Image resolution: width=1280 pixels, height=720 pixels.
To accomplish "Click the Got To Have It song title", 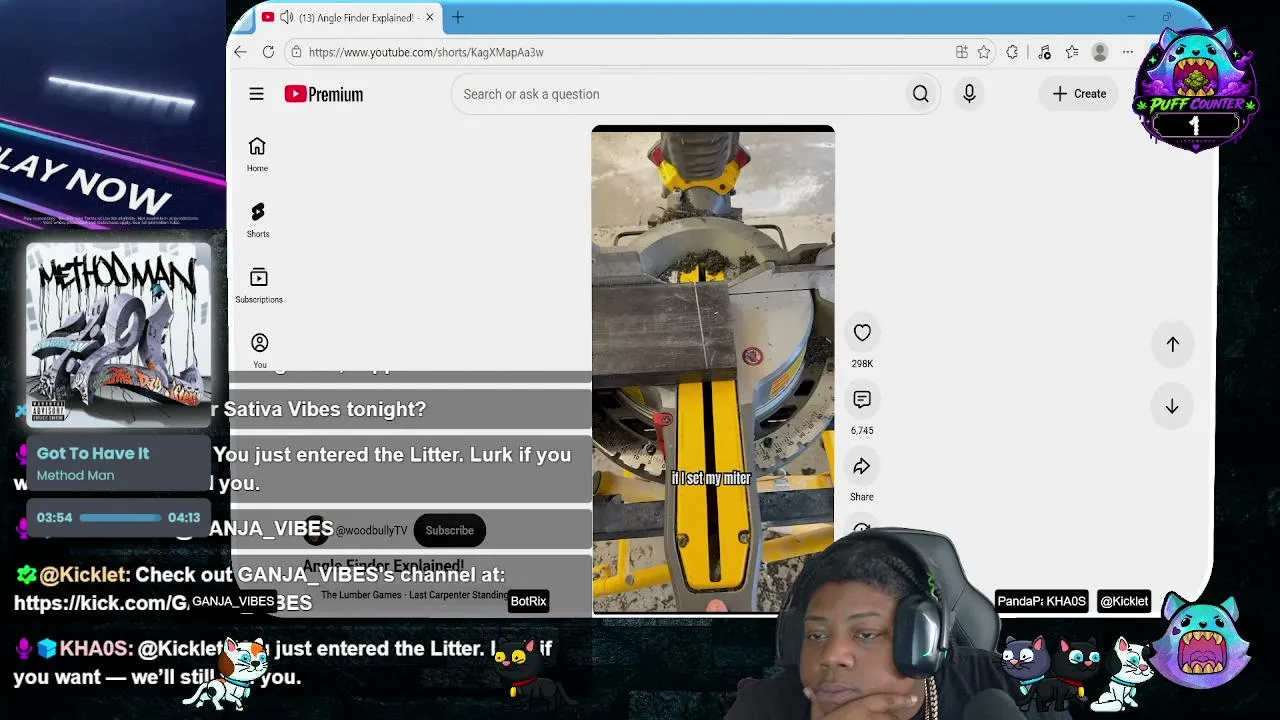I will (x=93, y=453).
